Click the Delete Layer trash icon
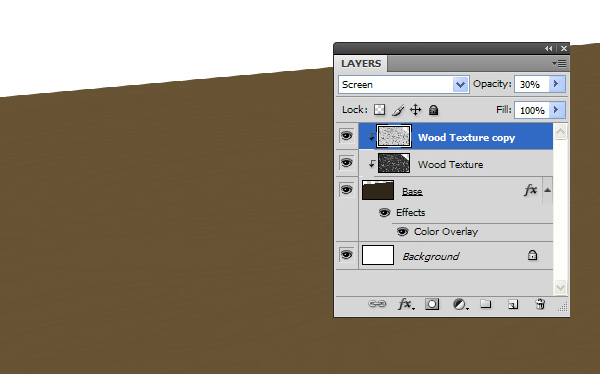The image size is (600, 374). [540, 304]
